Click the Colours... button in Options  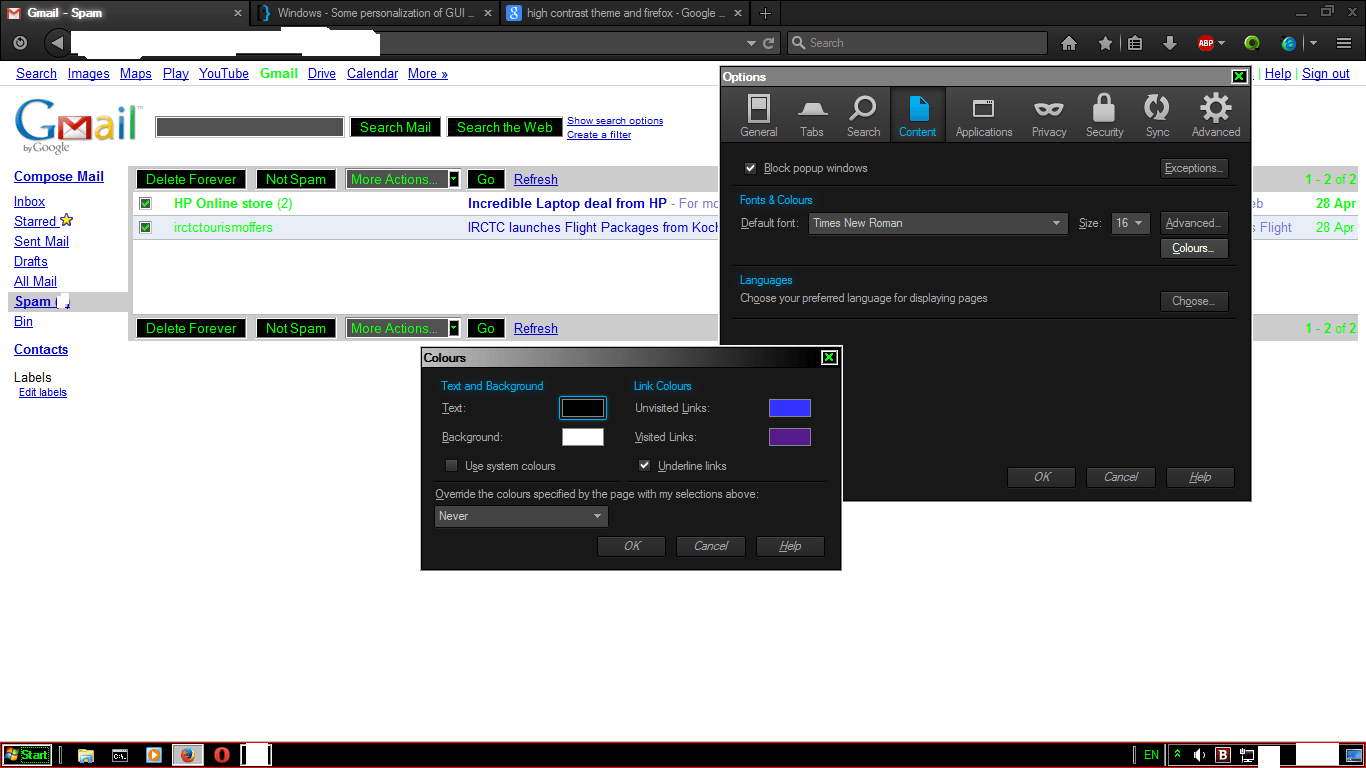point(1194,248)
